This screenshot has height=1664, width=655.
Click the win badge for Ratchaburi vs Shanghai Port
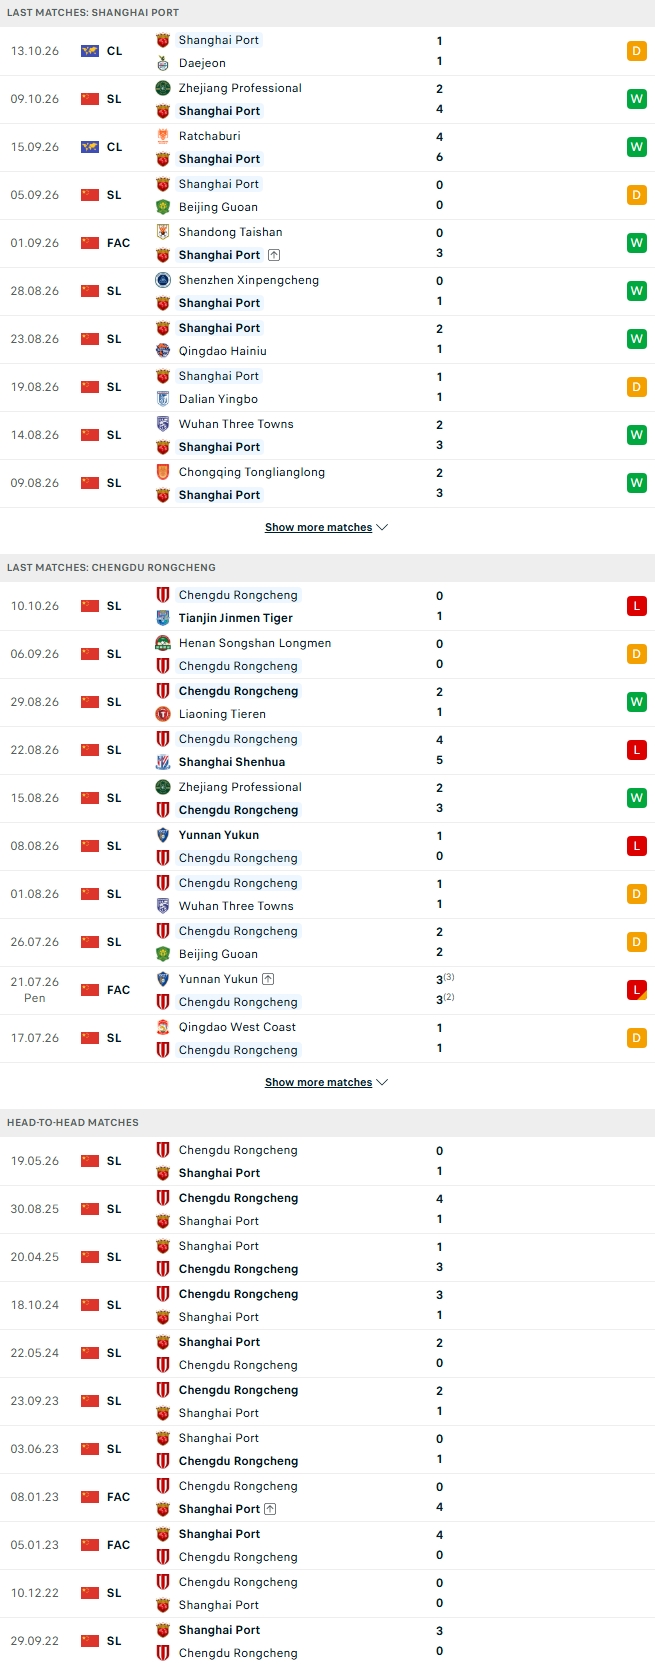point(637,147)
